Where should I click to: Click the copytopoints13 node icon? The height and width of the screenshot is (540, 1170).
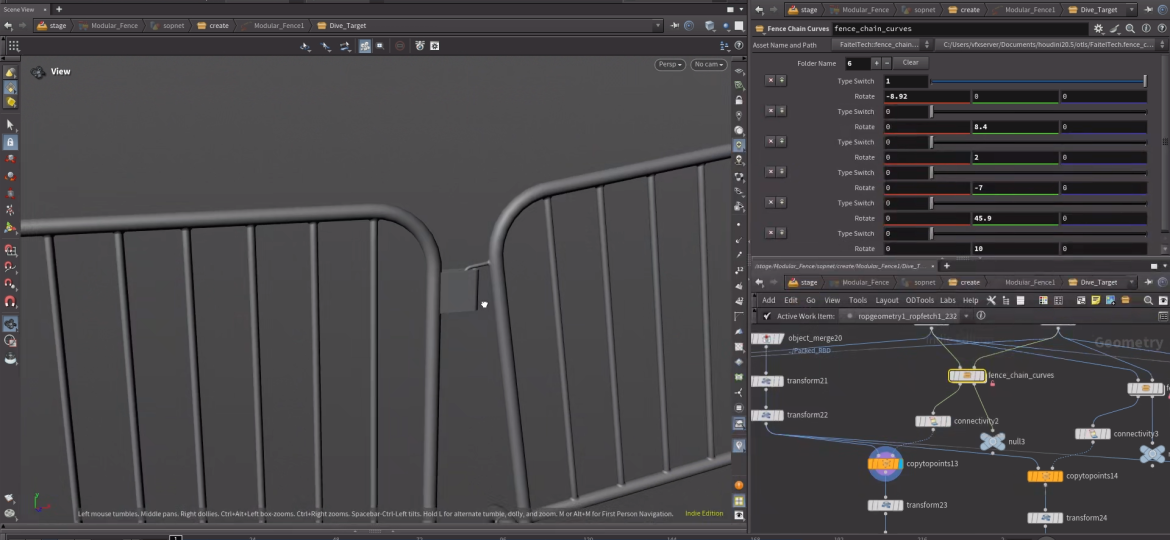click(885, 464)
